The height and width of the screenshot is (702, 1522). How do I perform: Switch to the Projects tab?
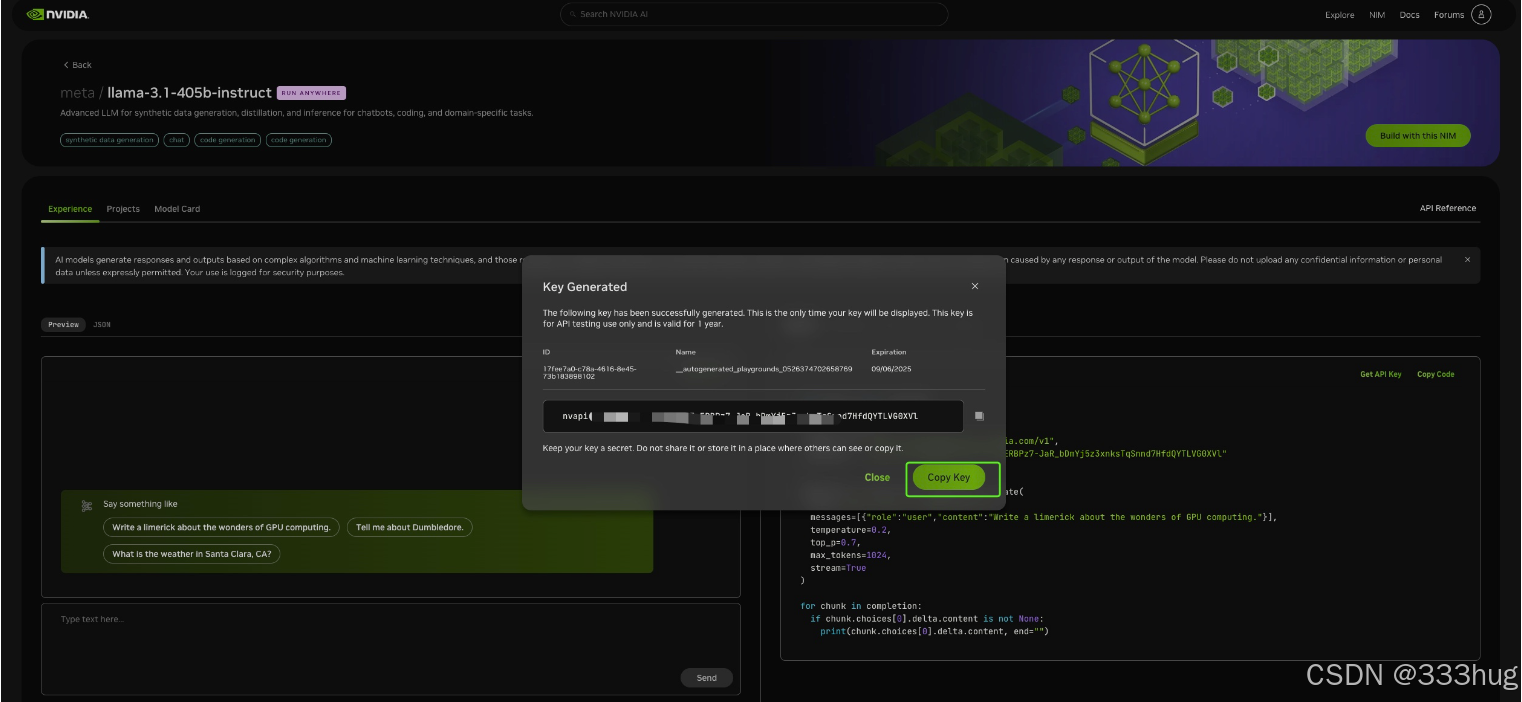123,209
